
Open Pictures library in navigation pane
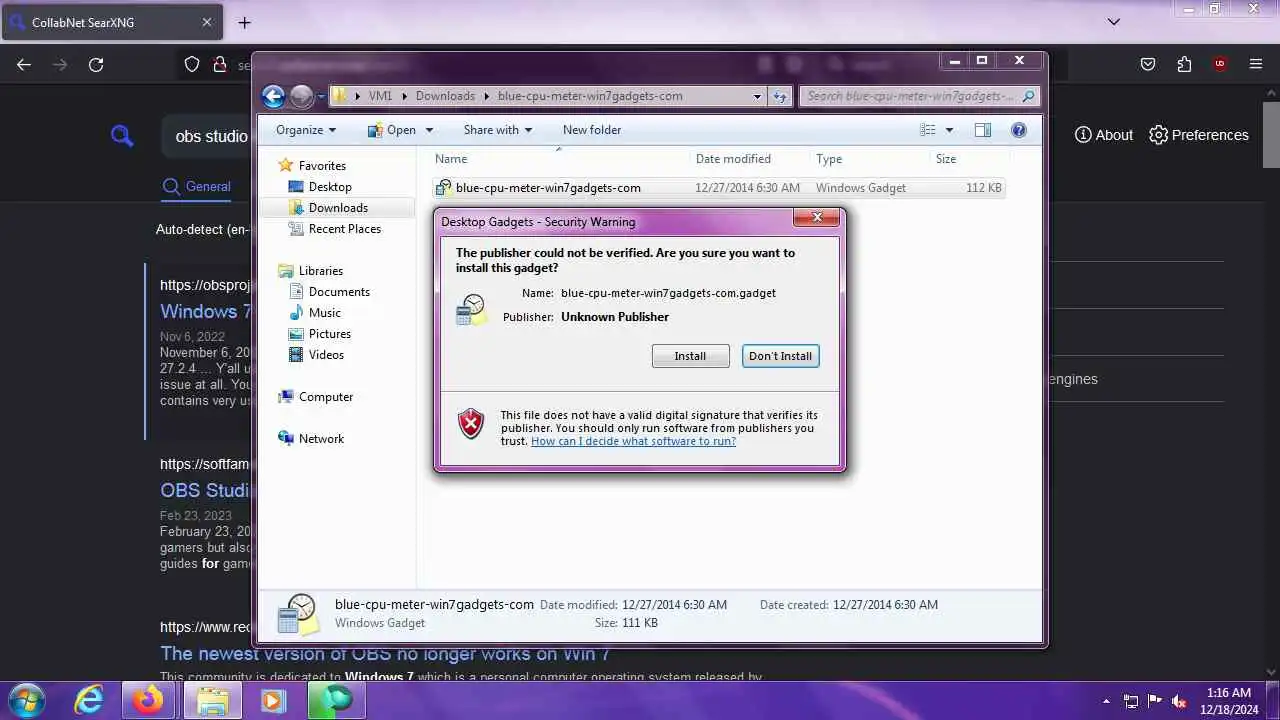coord(330,334)
